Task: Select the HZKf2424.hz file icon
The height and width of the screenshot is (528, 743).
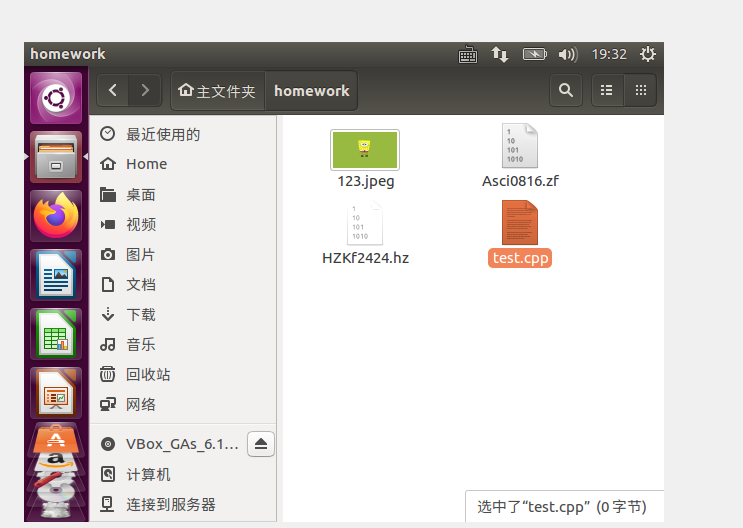Action: coord(365,223)
